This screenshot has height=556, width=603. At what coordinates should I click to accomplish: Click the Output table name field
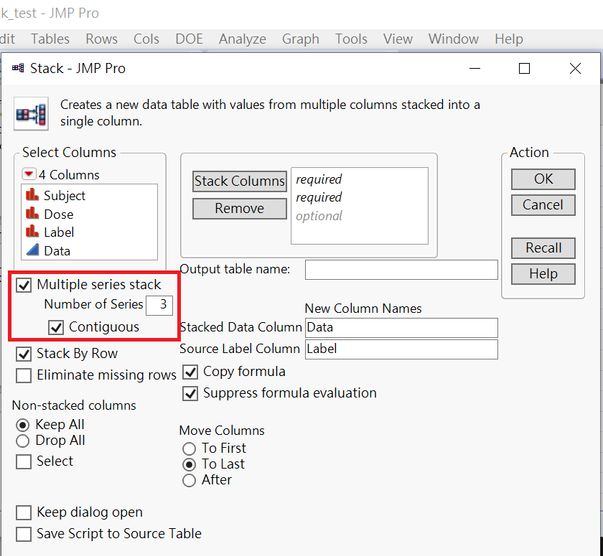(x=401, y=270)
